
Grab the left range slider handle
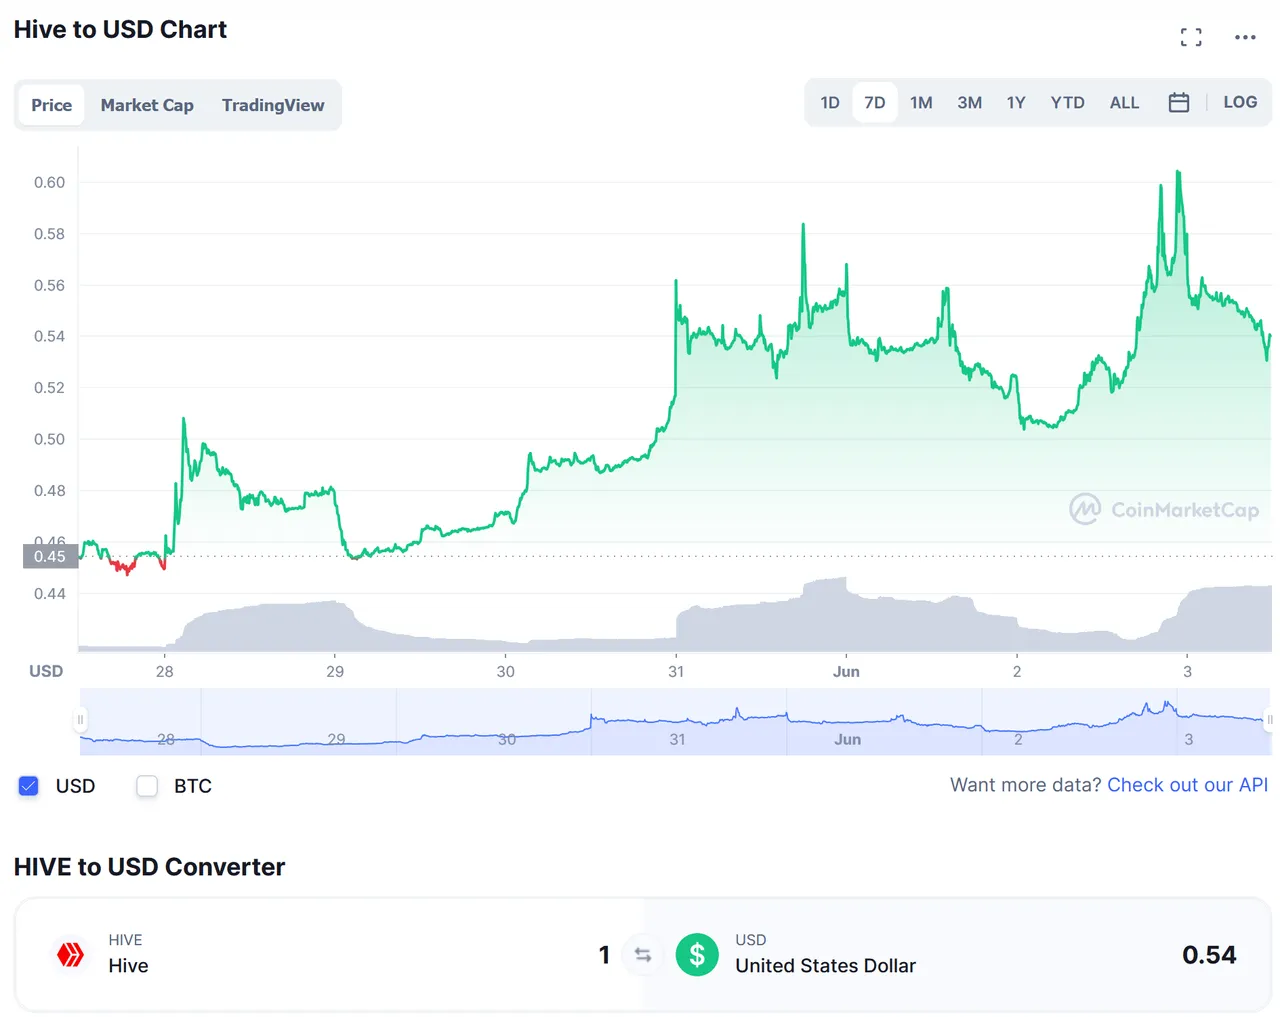point(80,719)
